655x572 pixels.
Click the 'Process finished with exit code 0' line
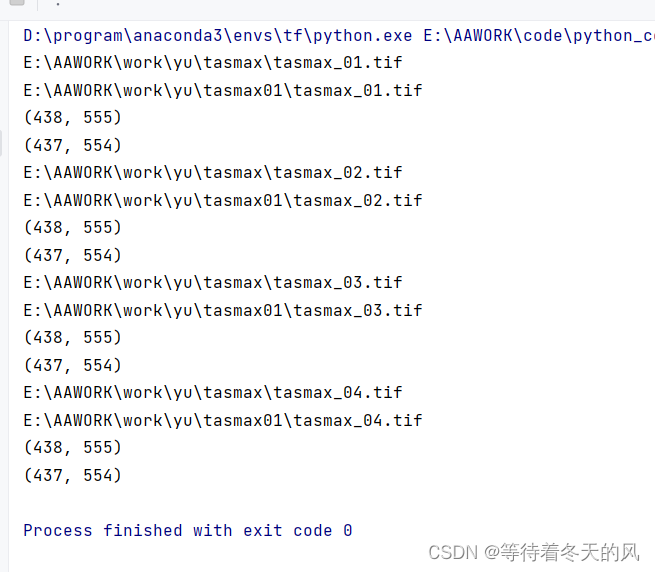click(x=188, y=531)
